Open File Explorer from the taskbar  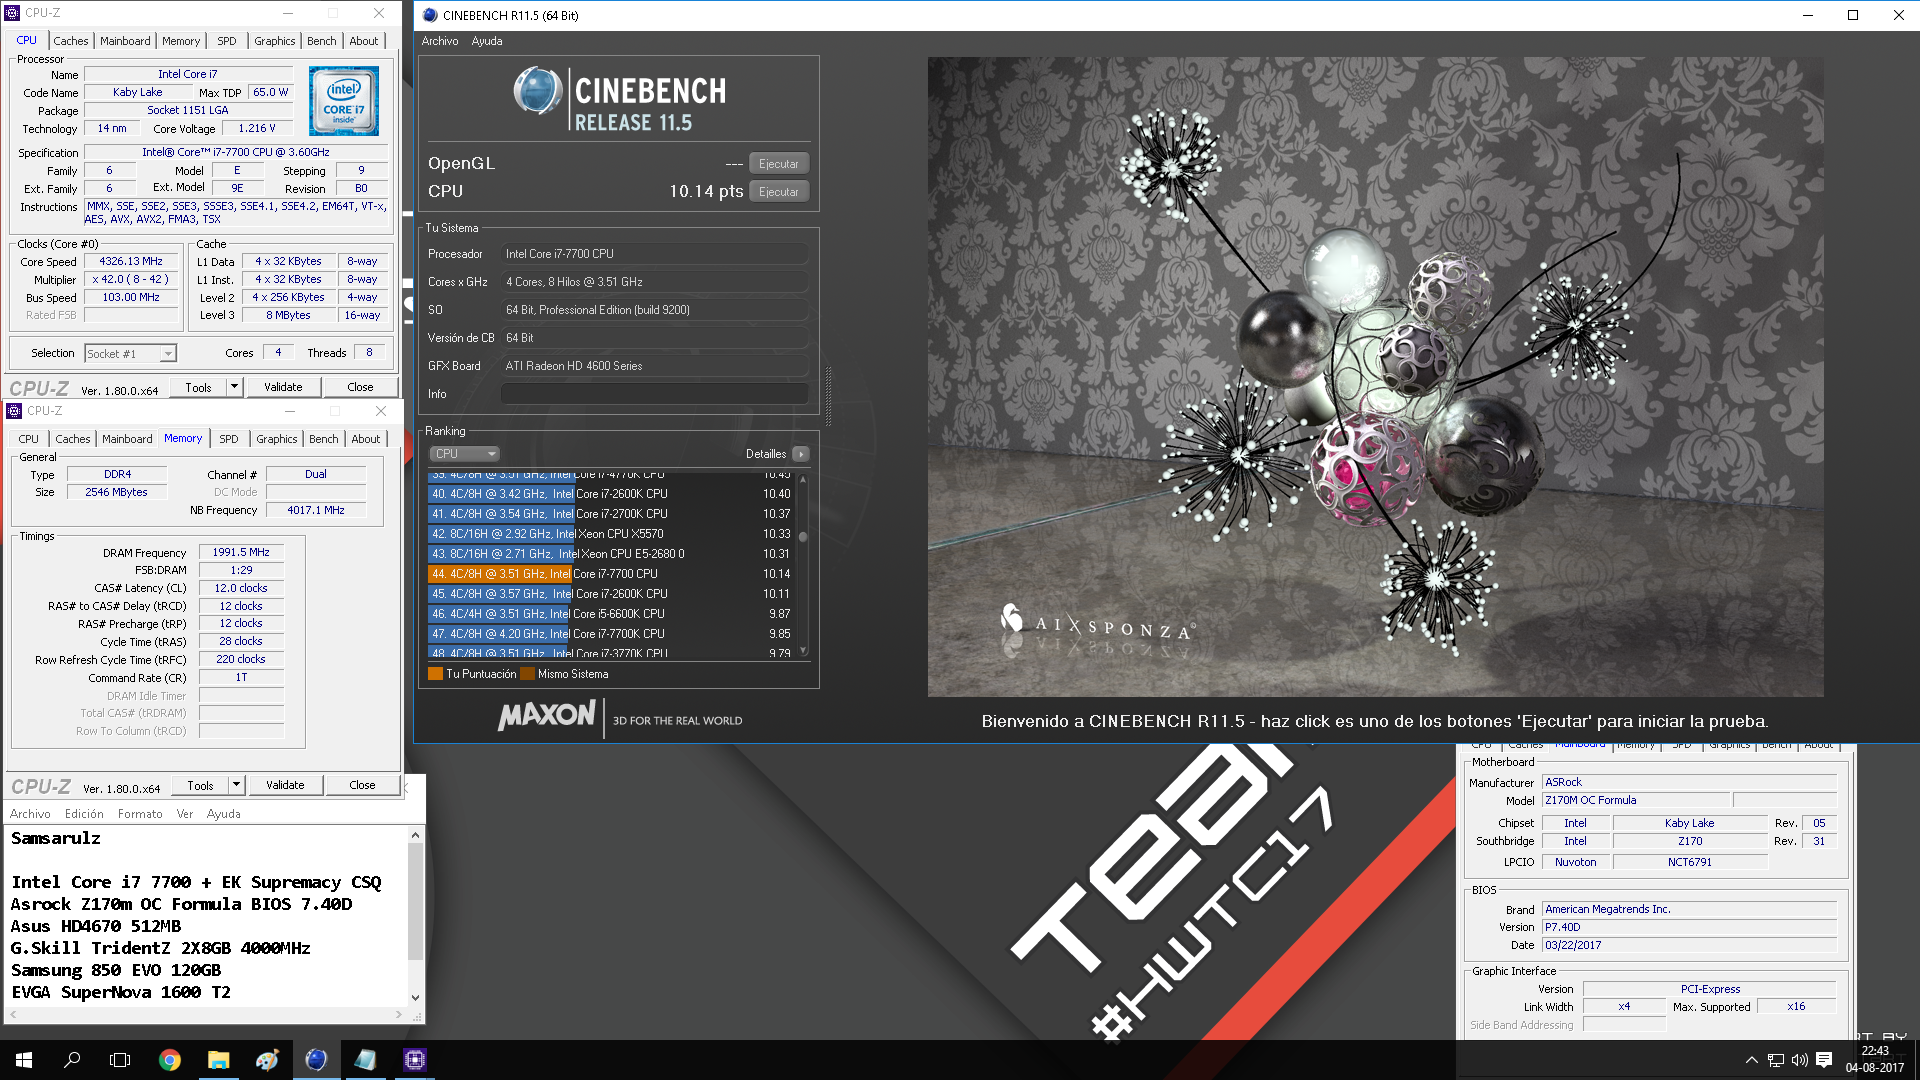pyautogui.click(x=218, y=1060)
